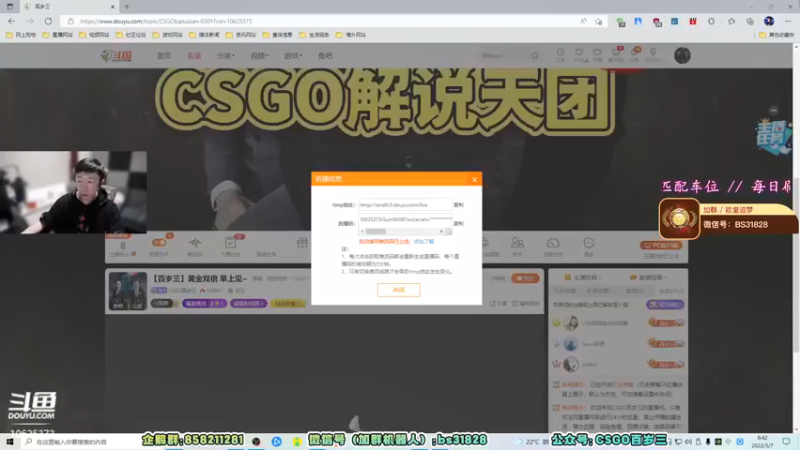The image size is (800, 450).
Task: Open the Windows Start button
Action: (x=10, y=442)
